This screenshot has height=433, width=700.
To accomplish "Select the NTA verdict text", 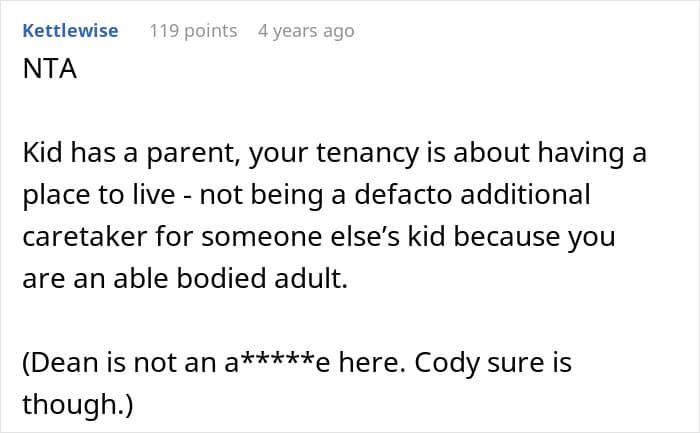I will (50, 69).
